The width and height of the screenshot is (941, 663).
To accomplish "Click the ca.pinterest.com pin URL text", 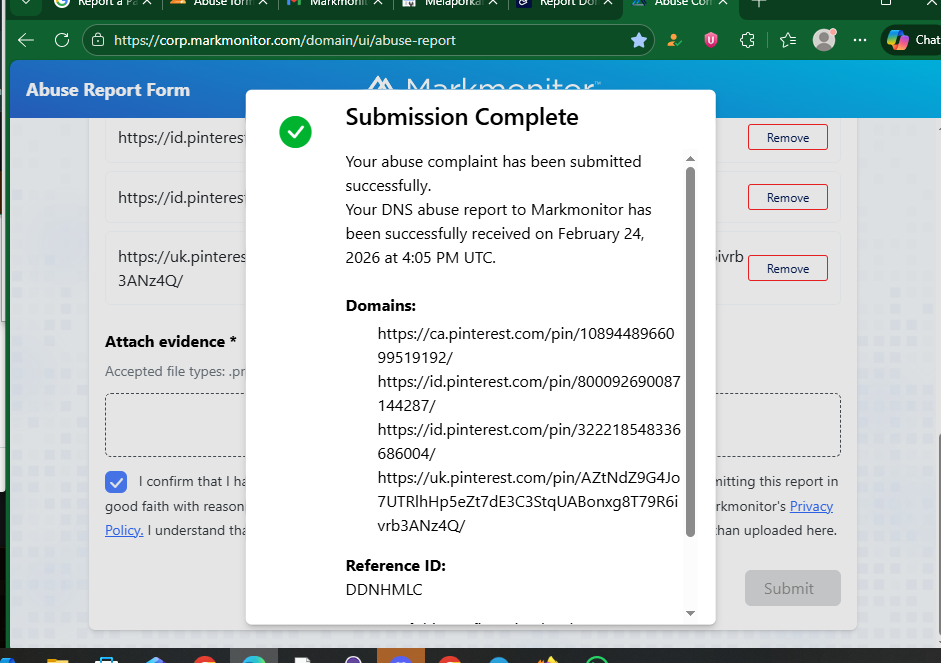I will pos(526,346).
